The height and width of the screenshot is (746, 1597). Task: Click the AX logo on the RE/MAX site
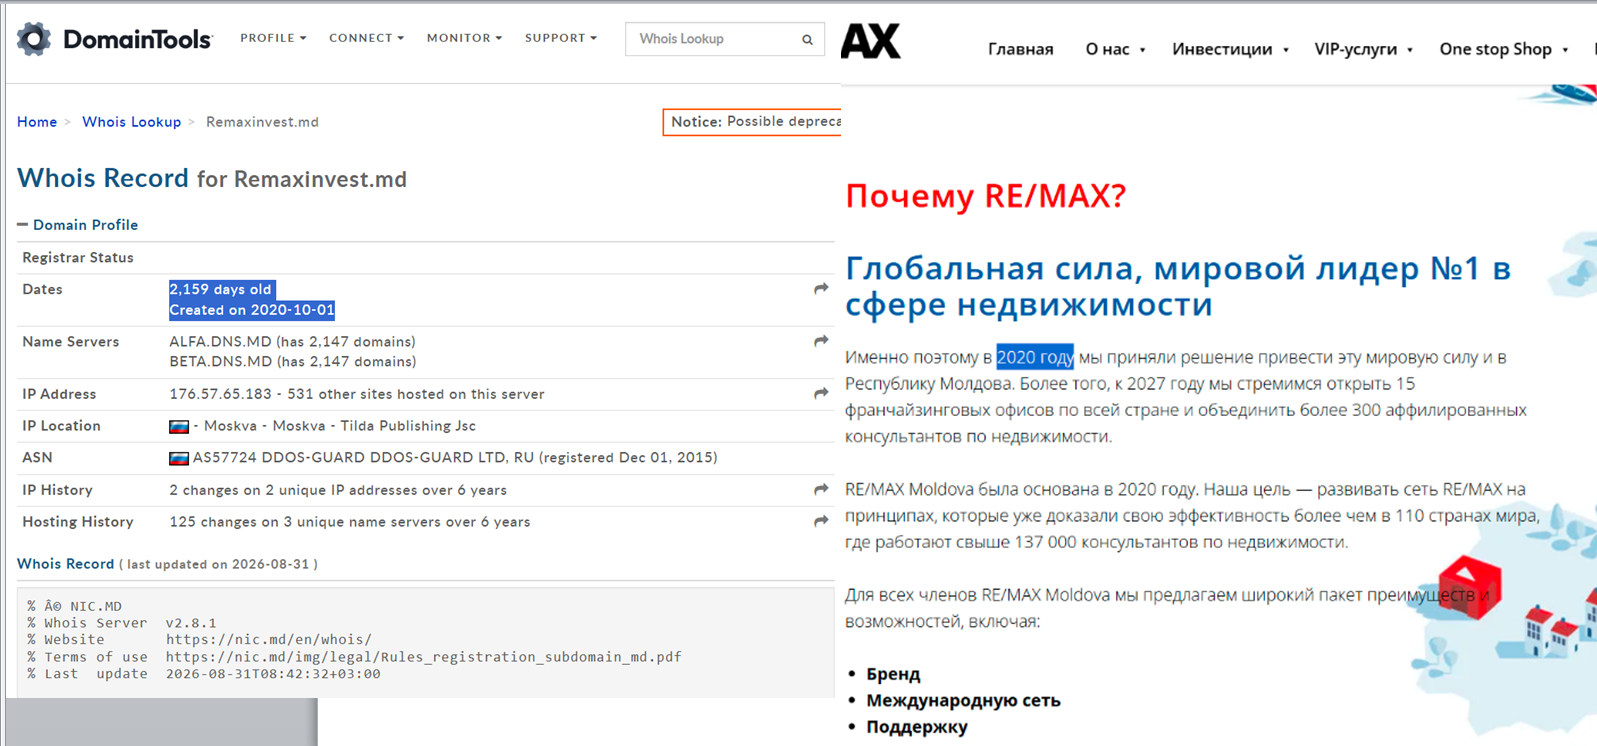(x=871, y=41)
